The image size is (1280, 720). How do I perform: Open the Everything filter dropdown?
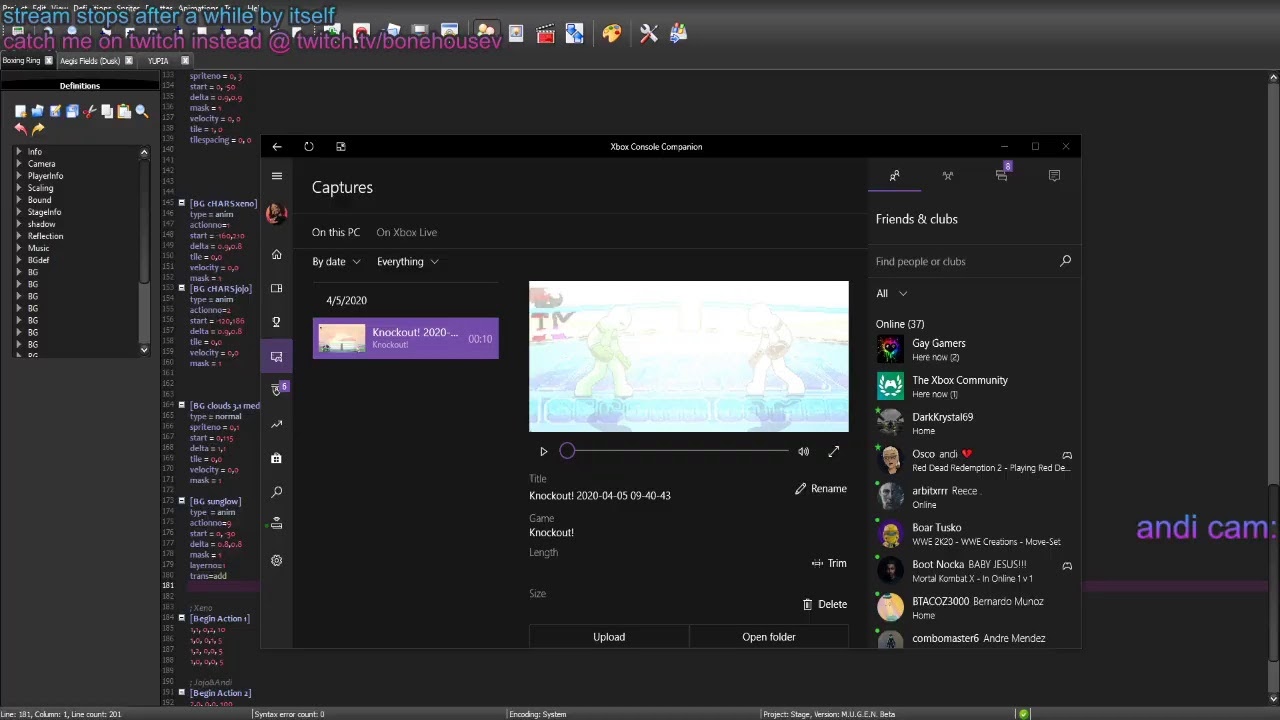coord(408,262)
